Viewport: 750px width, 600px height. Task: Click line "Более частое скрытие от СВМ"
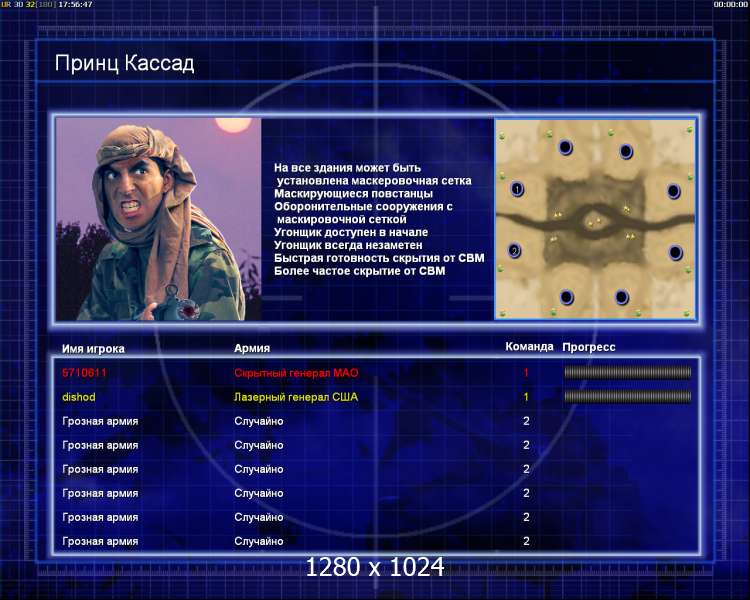[x=360, y=271]
